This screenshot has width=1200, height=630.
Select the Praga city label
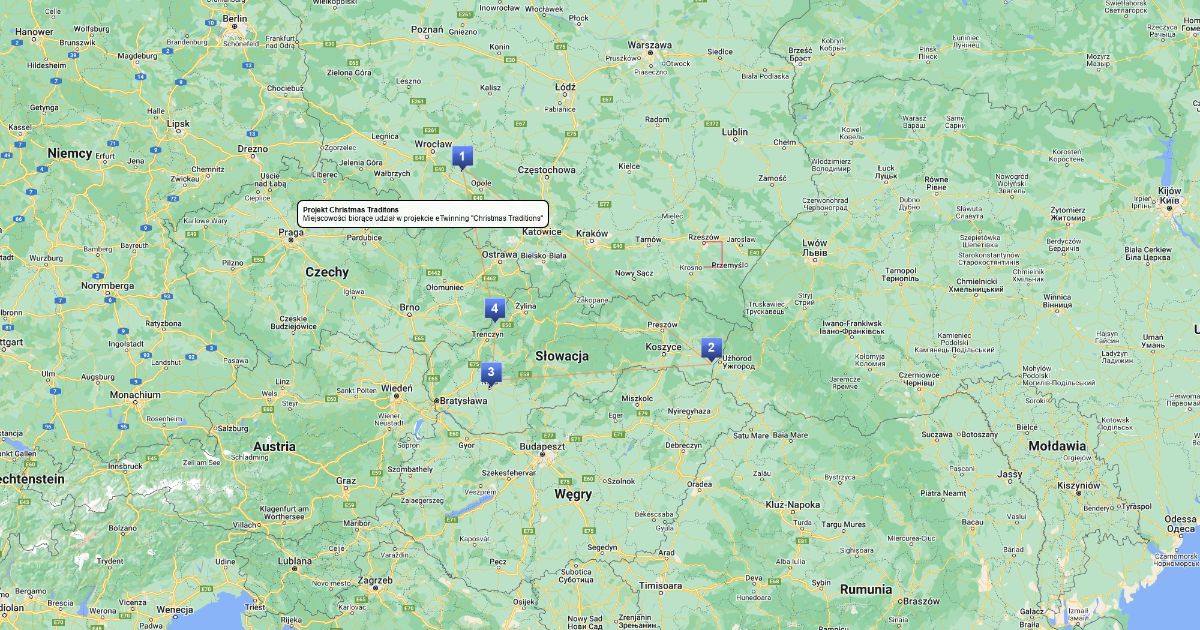[291, 232]
